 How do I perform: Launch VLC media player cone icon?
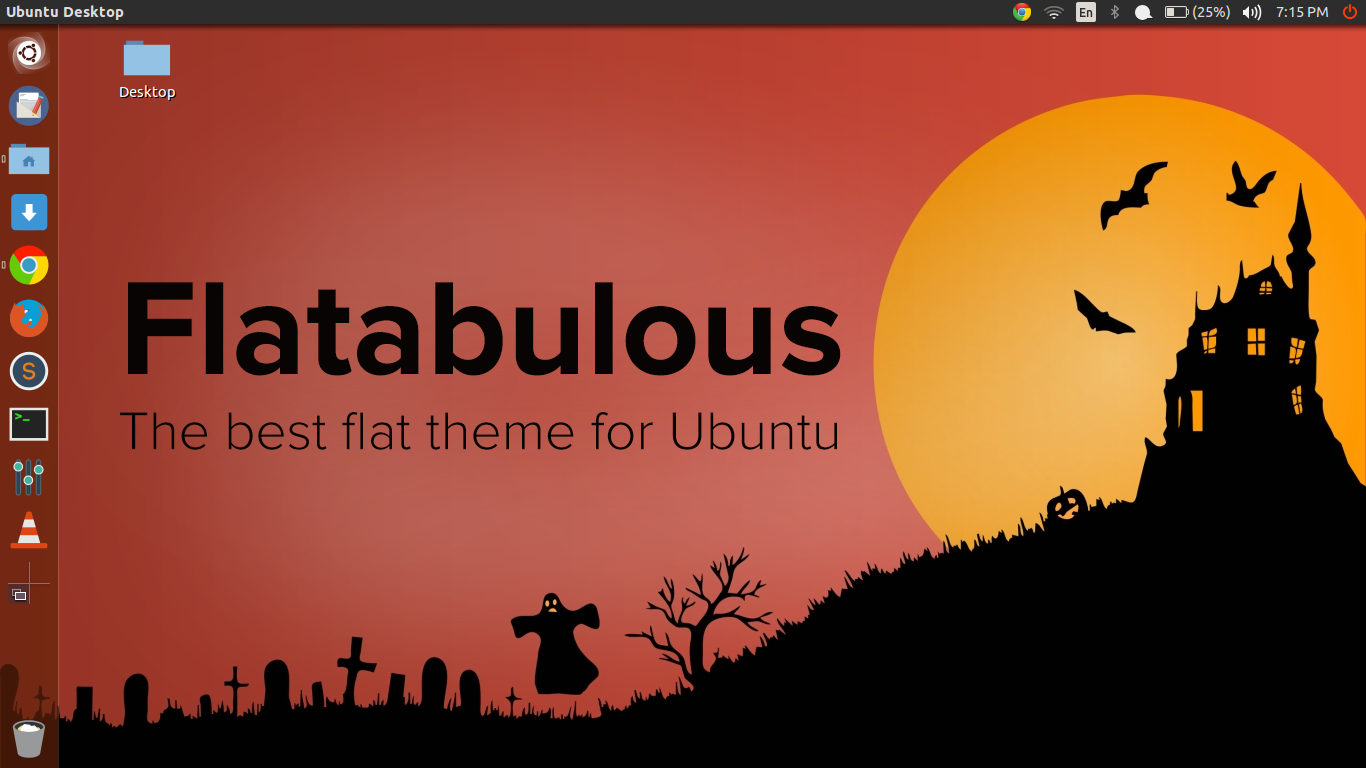coord(29,530)
